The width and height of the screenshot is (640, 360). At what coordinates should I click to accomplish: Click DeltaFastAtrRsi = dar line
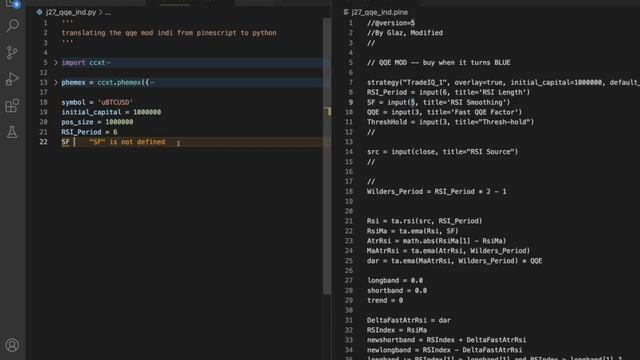click(x=409, y=320)
